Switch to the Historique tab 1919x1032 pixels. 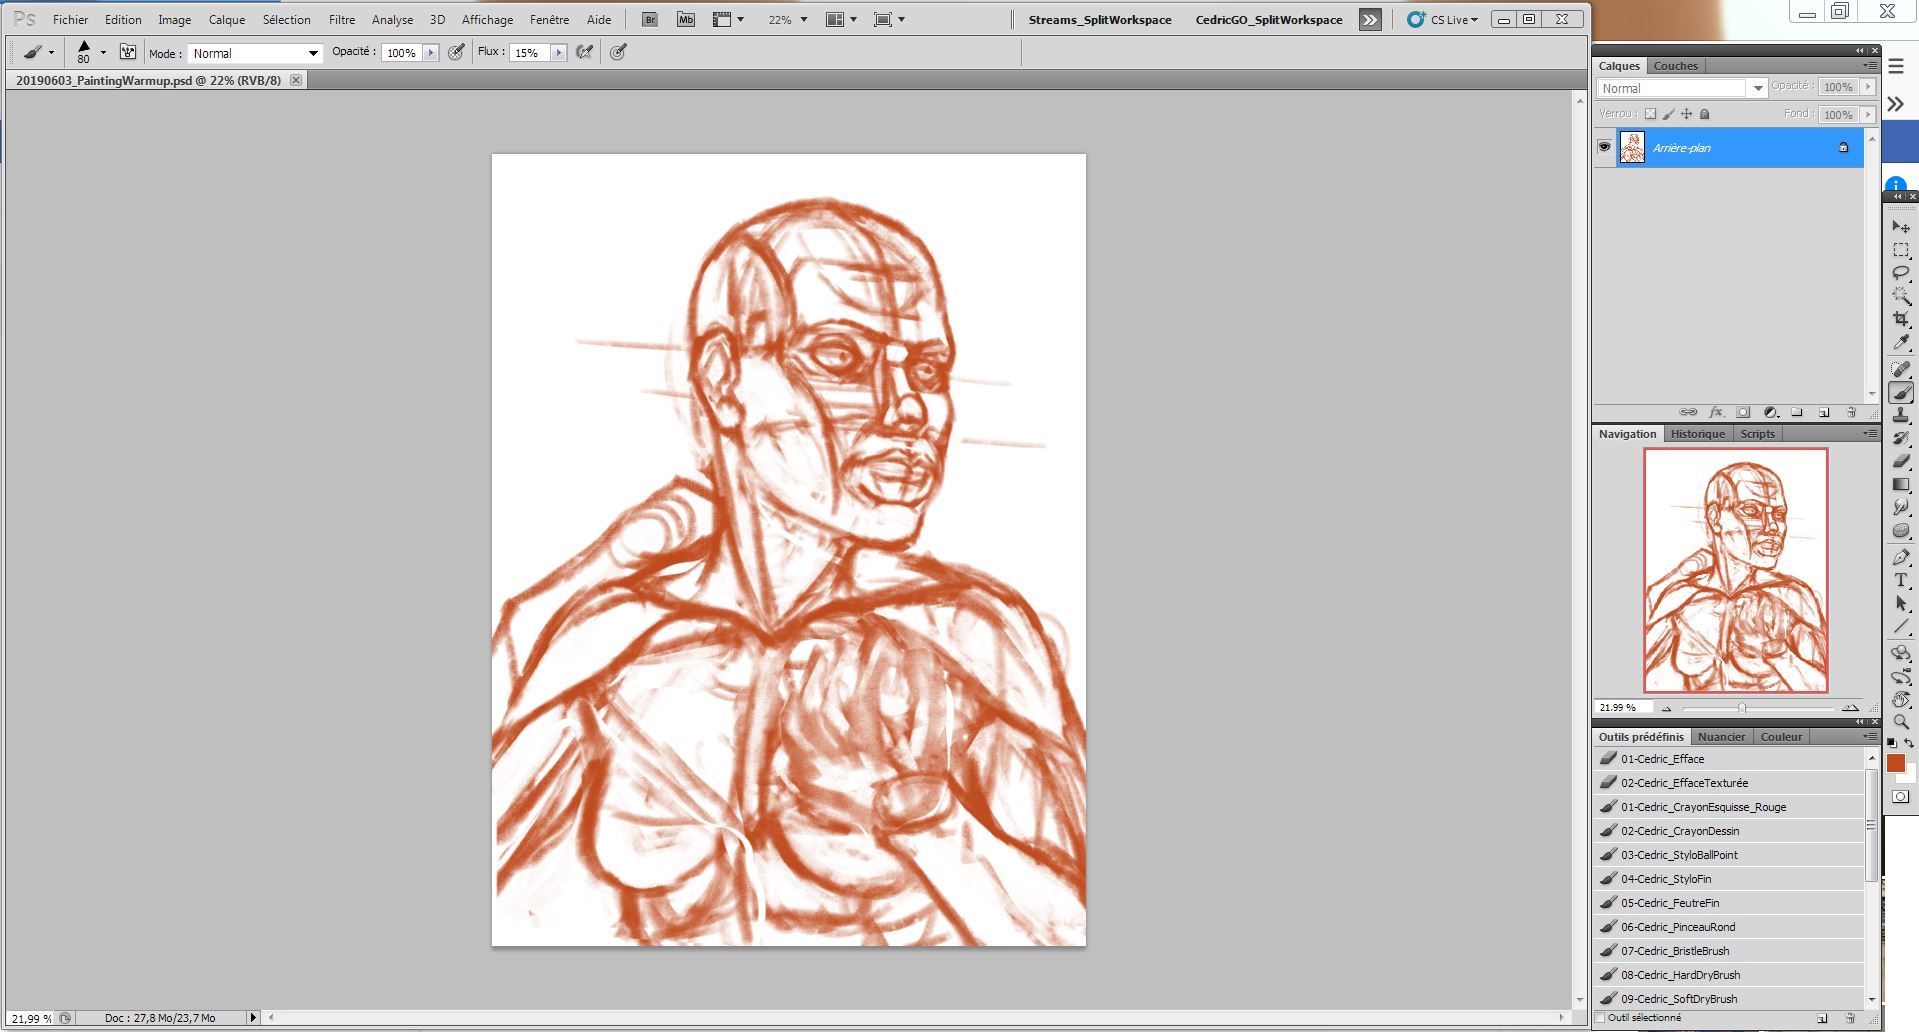pyautogui.click(x=1697, y=434)
